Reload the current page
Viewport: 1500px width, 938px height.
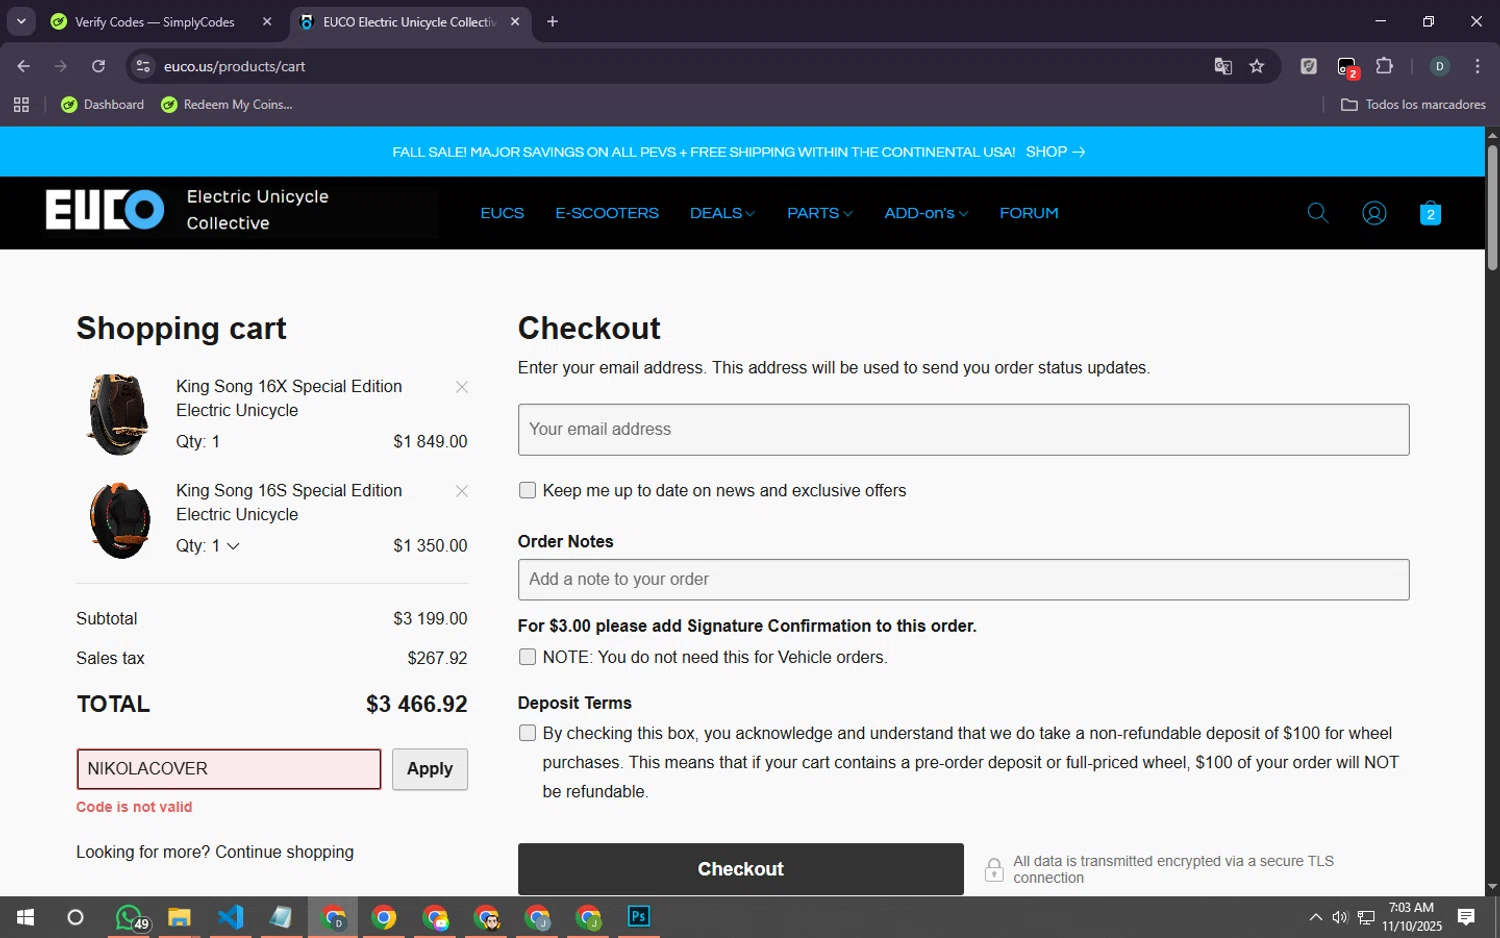pyautogui.click(x=98, y=66)
